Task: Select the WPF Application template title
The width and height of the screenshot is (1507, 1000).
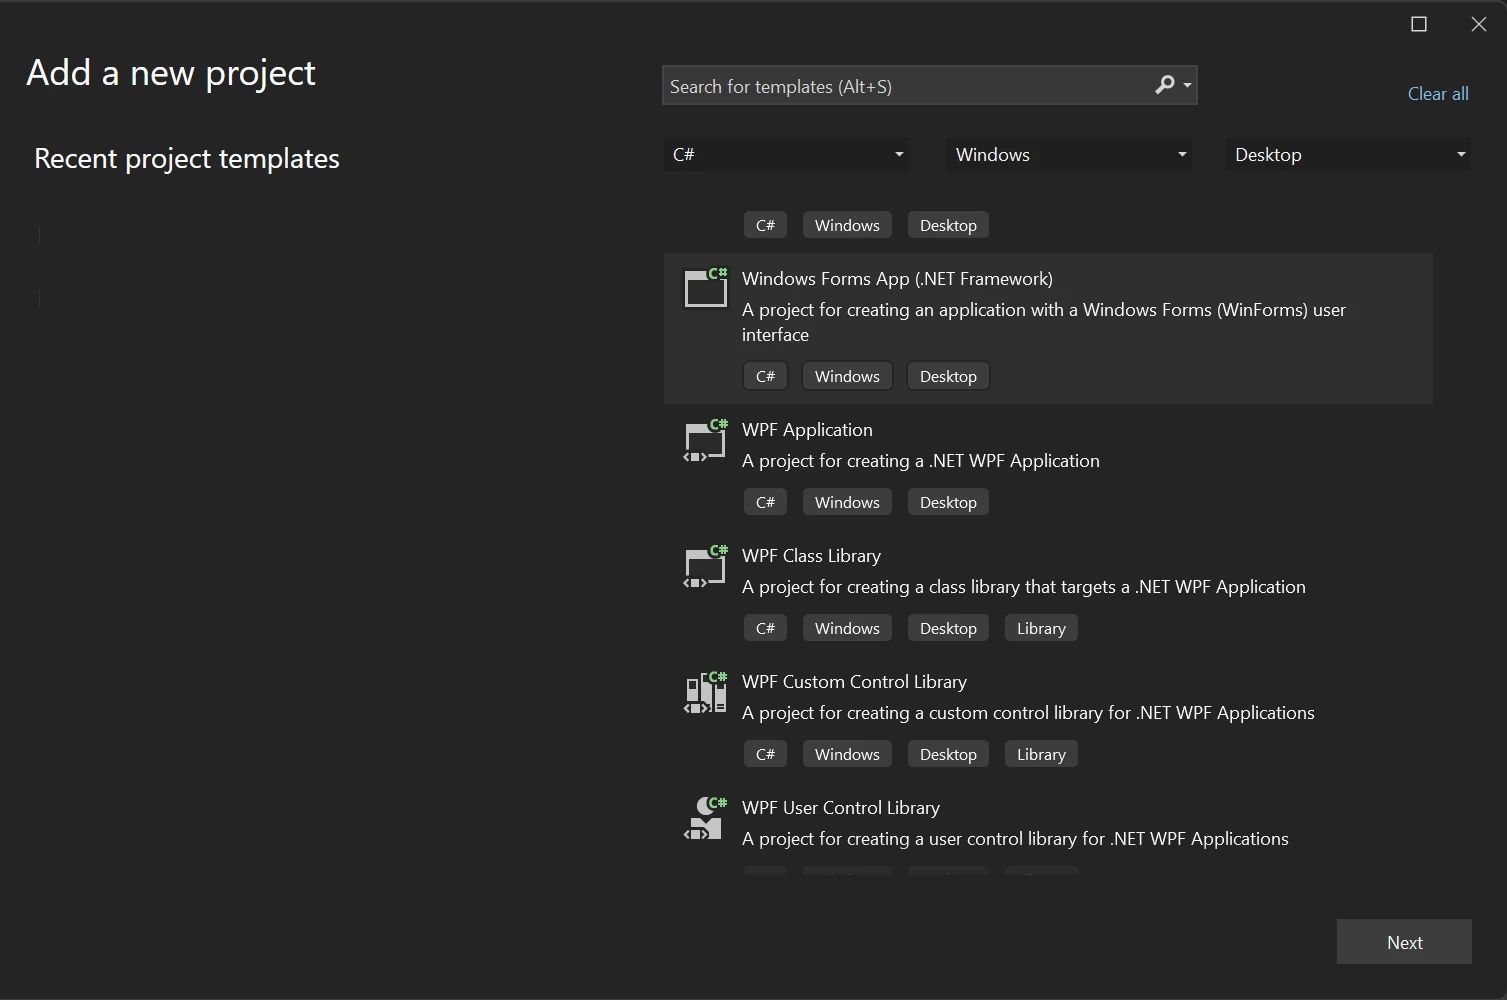Action: 807,430
